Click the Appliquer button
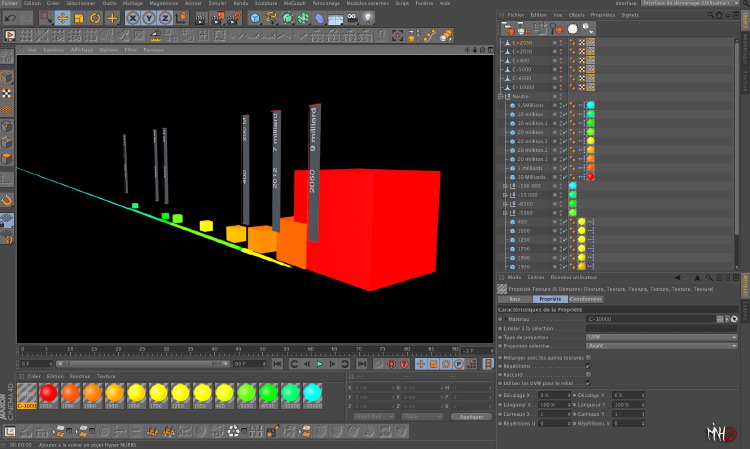This screenshot has width=750, height=449. 471,416
